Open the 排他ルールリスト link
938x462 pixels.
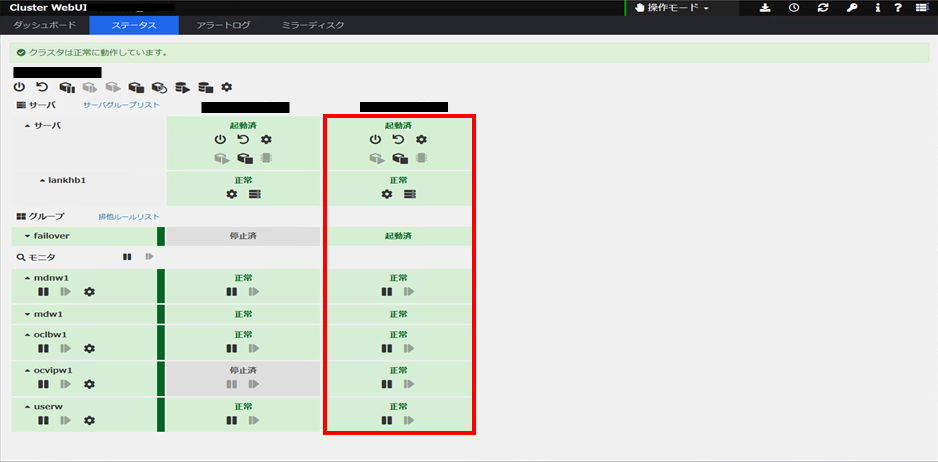tap(128, 216)
